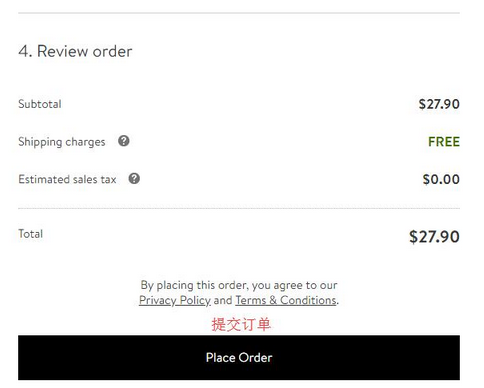484x388 pixels.
Task: Click the red Chinese annotation text
Action: tap(241, 324)
